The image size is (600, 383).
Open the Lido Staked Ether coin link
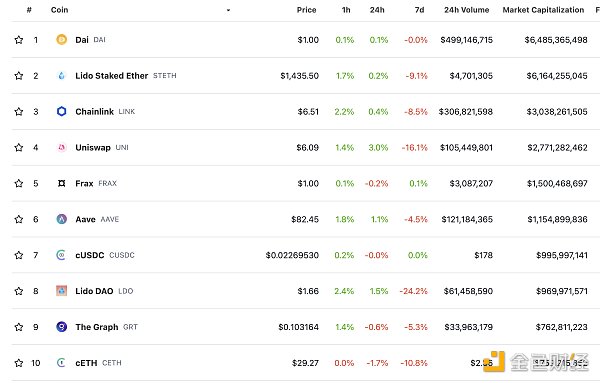tap(111, 76)
